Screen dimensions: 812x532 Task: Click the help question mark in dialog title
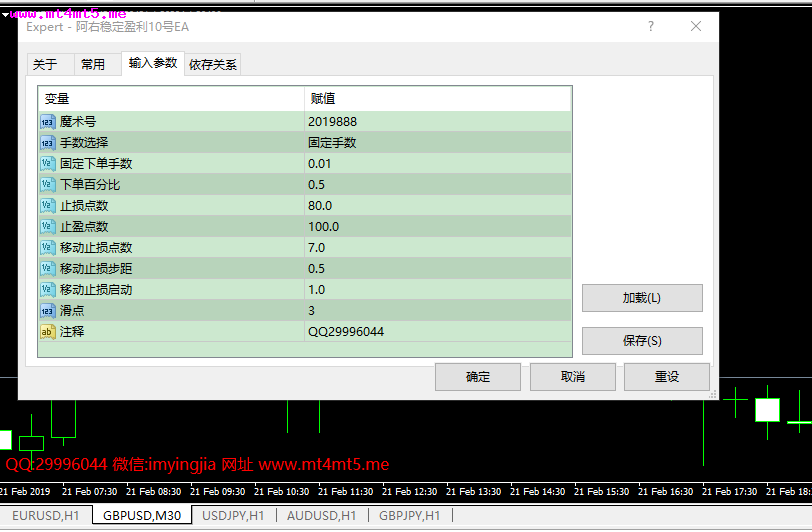coord(651,26)
